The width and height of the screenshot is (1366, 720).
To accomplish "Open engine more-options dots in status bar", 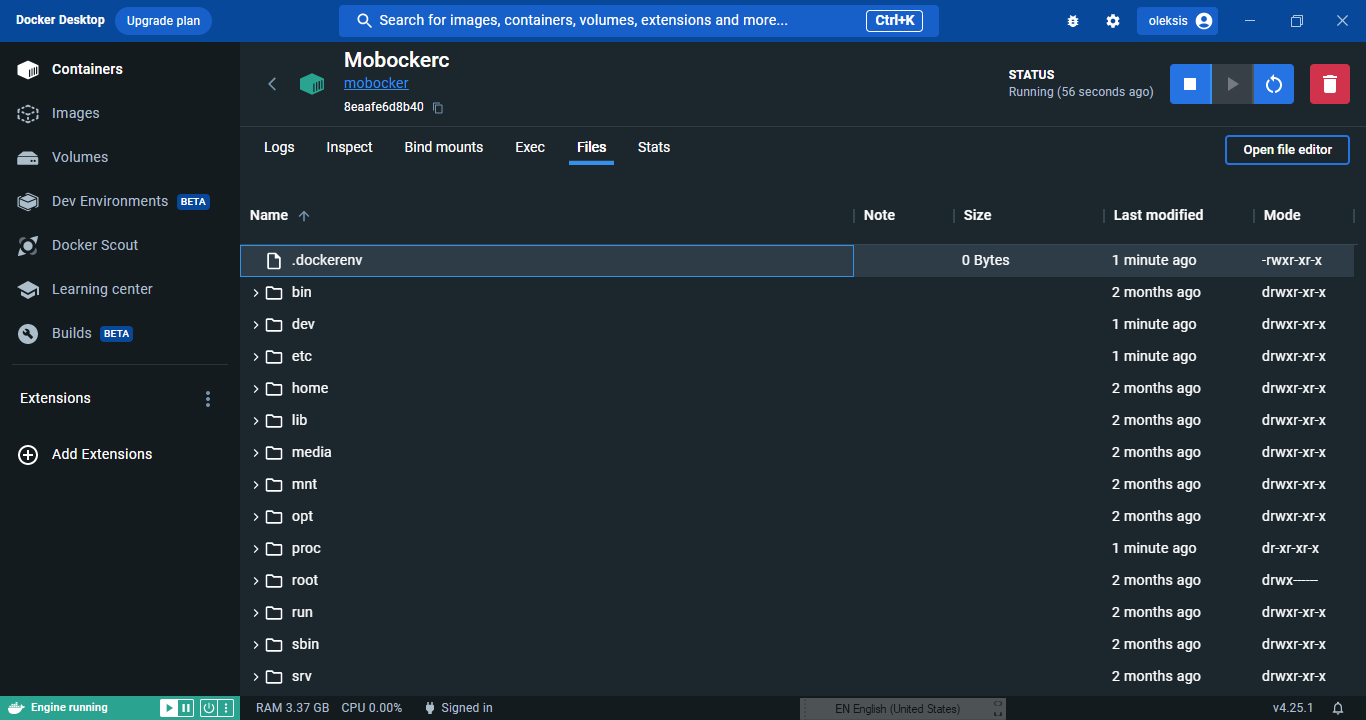I will point(226,708).
